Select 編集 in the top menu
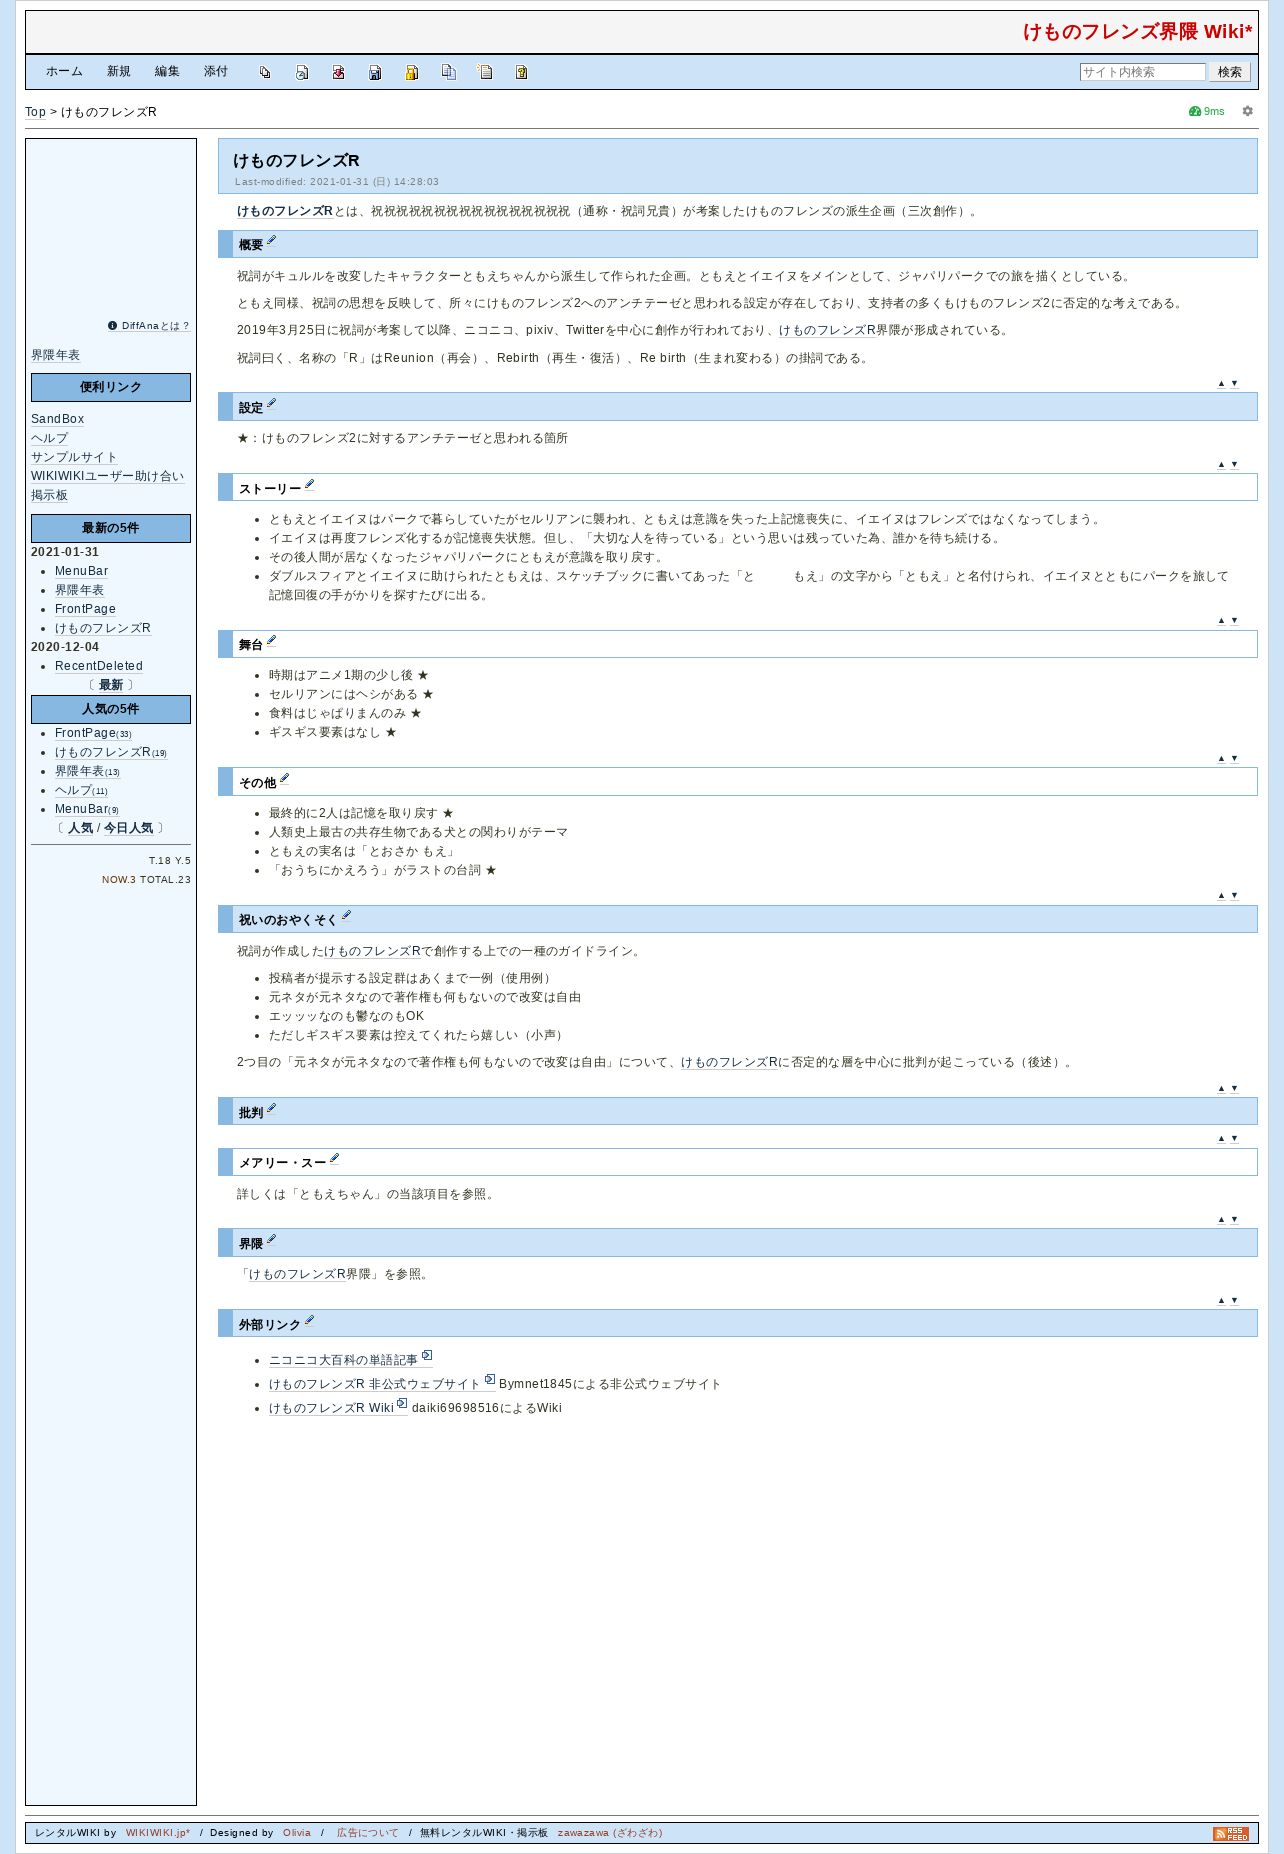The height and width of the screenshot is (1854, 1284). [x=167, y=72]
